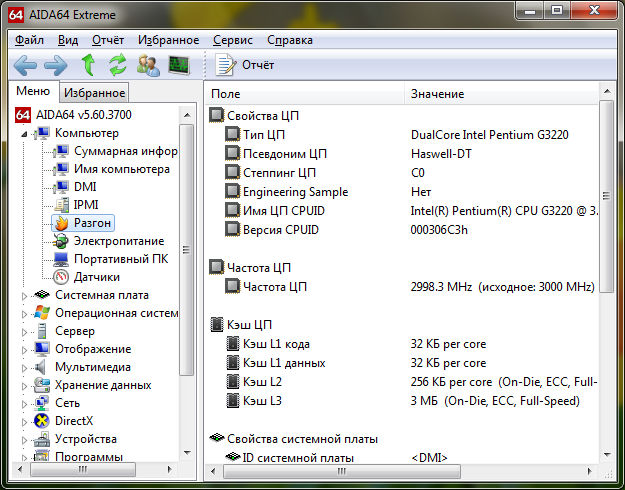This screenshot has height=490, width=625.
Task: Open the Избранное menu in menu bar
Action: tap(168, 40)
